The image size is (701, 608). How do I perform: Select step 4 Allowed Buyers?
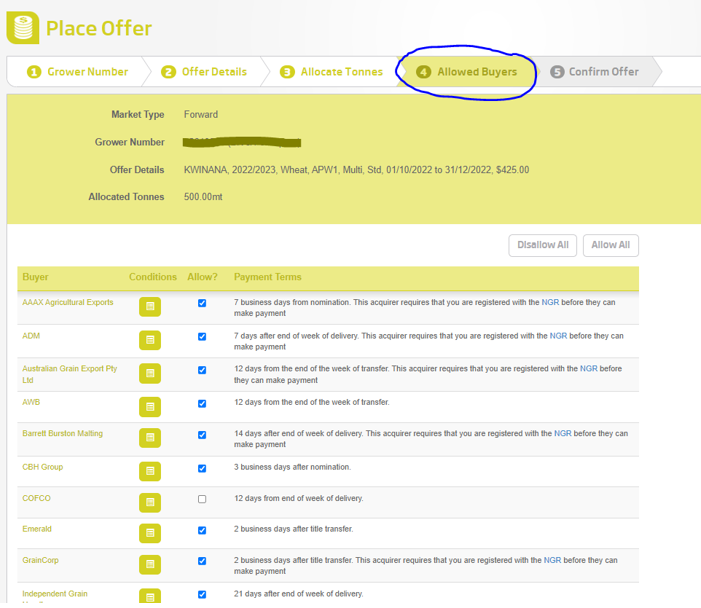(x=466, y=72)
